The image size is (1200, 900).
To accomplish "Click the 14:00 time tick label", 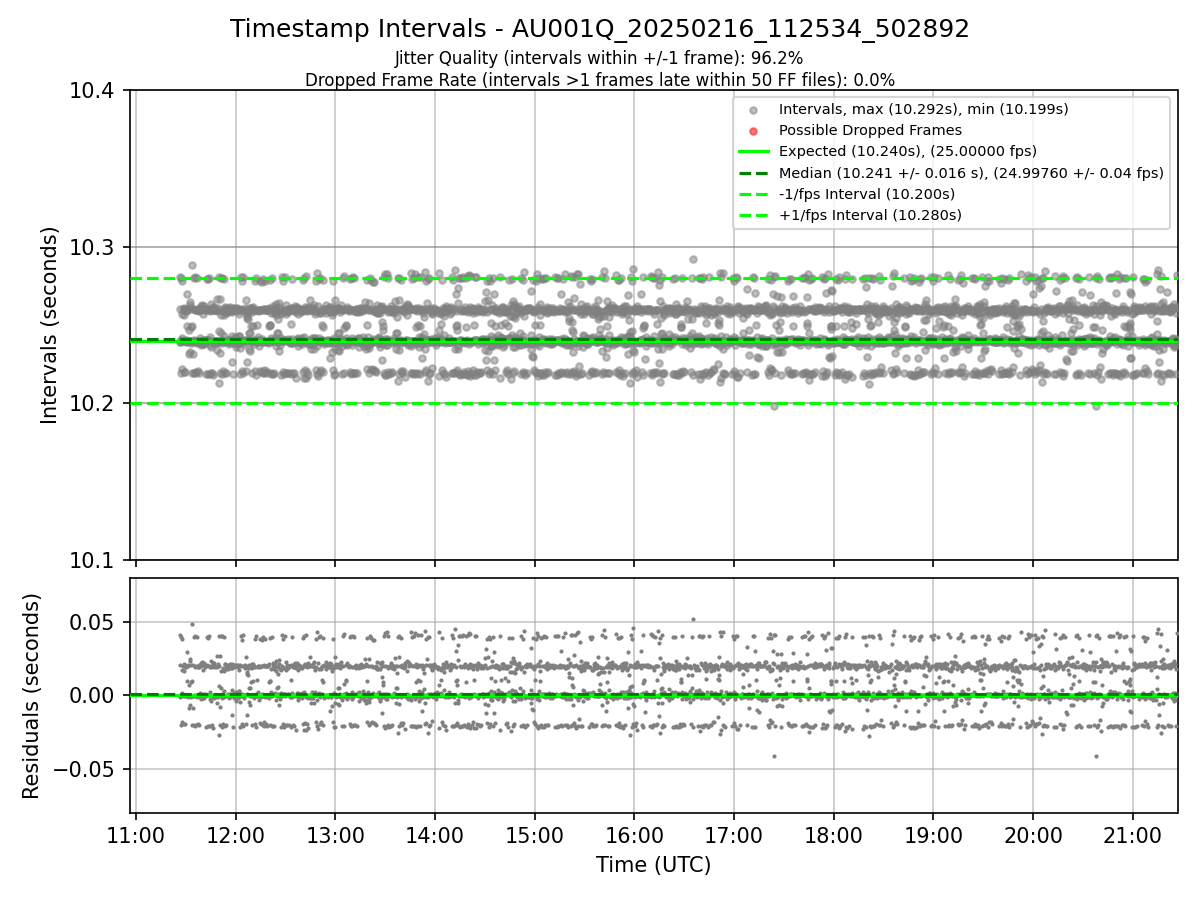I will click(x=435, y=834).
